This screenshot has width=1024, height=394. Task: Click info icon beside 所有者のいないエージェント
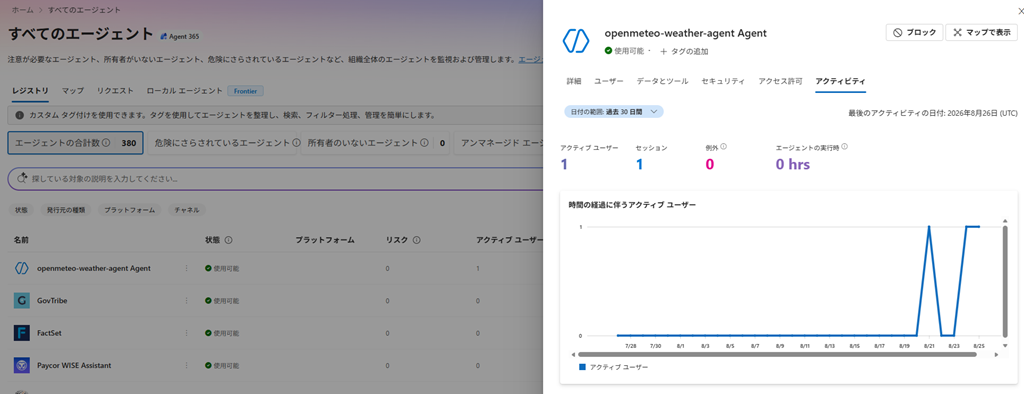click(424, 142)
